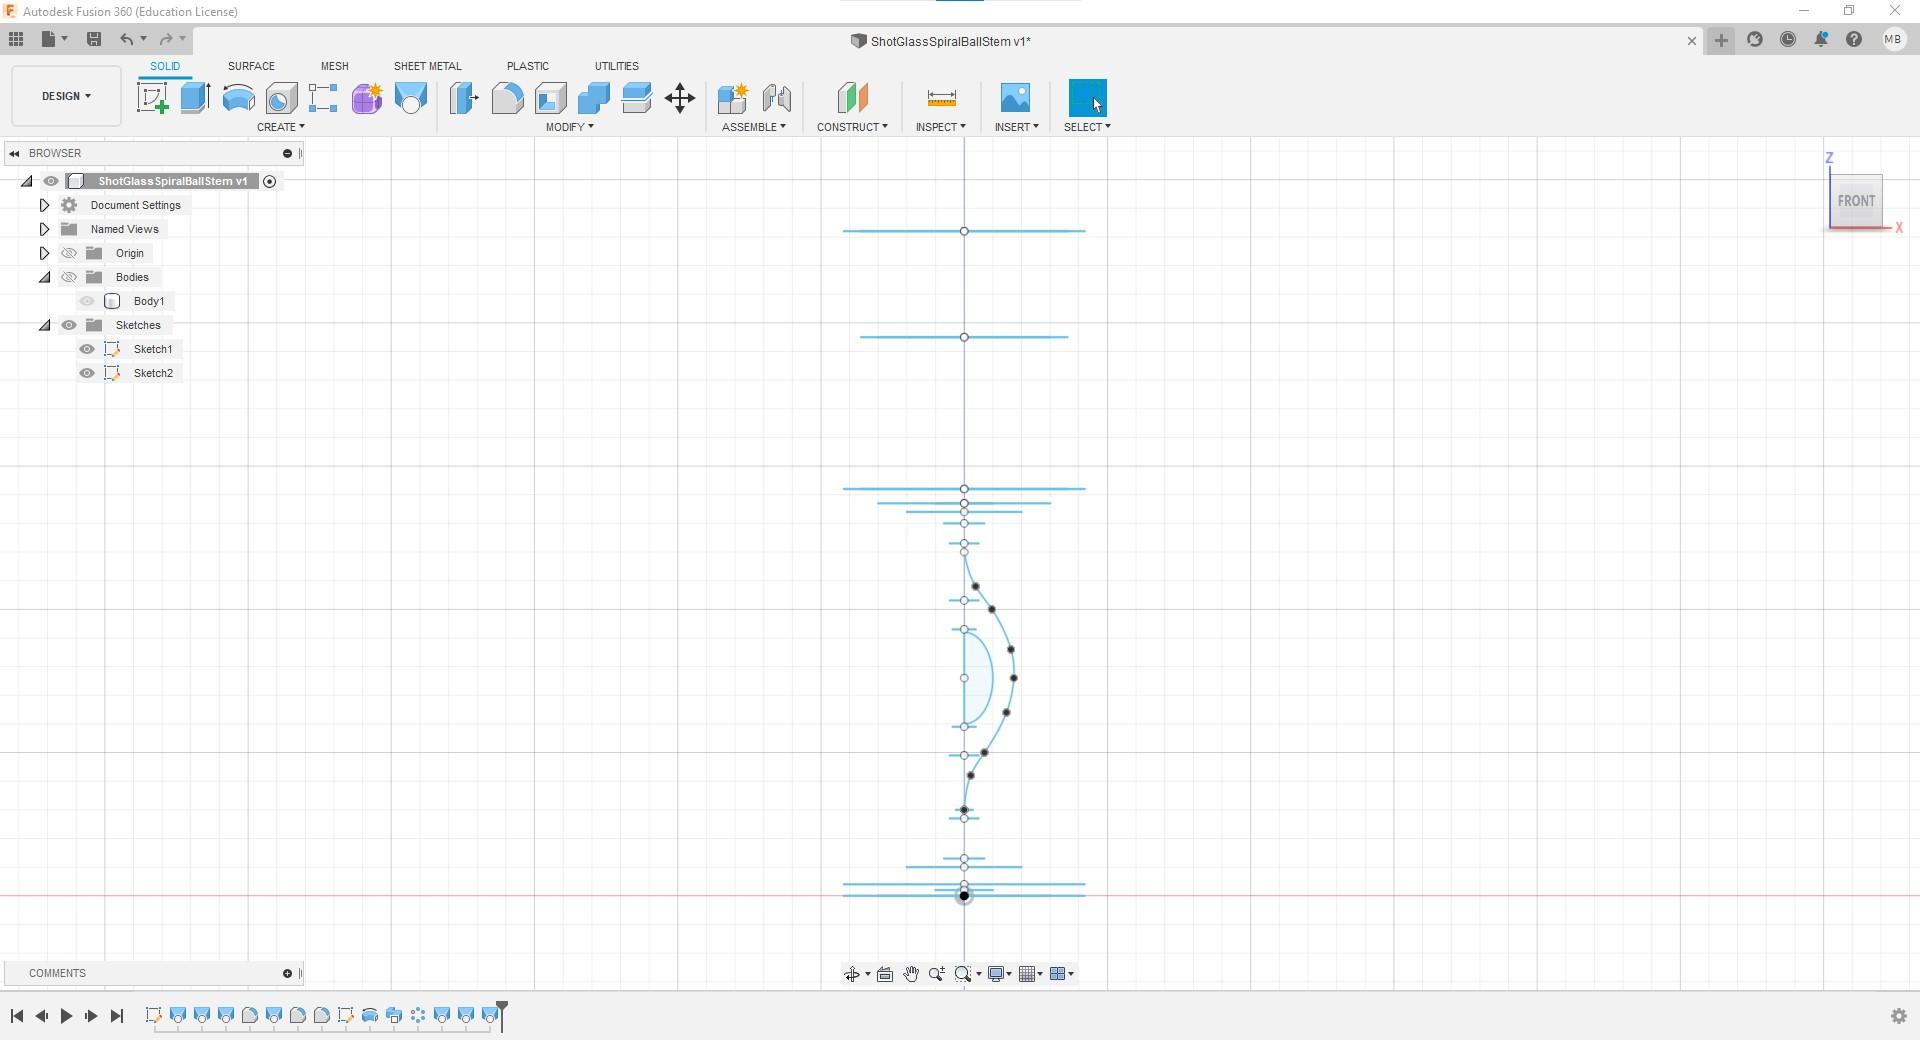Open the Pan hand tool
1920x1040 pixels.
click(x=911, y=974)
